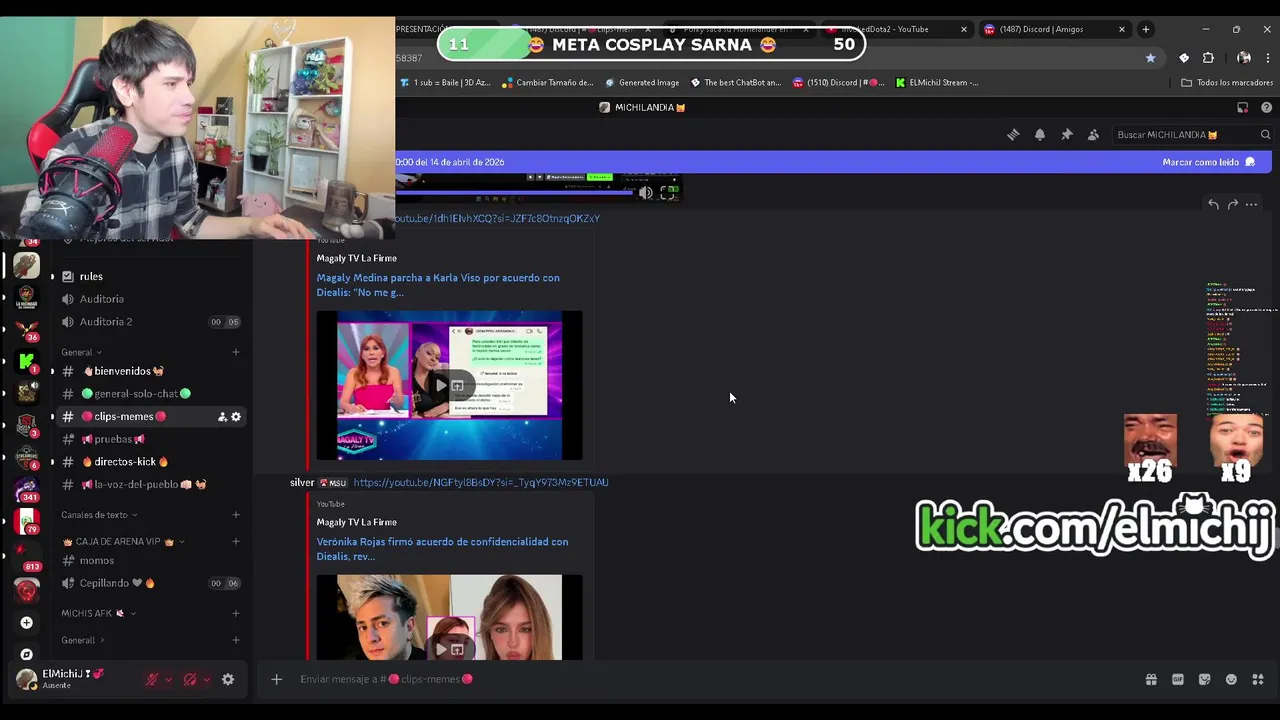The image size is (1280, 720).
Task: Open the GIF picker
Action: coord(1178,679)
